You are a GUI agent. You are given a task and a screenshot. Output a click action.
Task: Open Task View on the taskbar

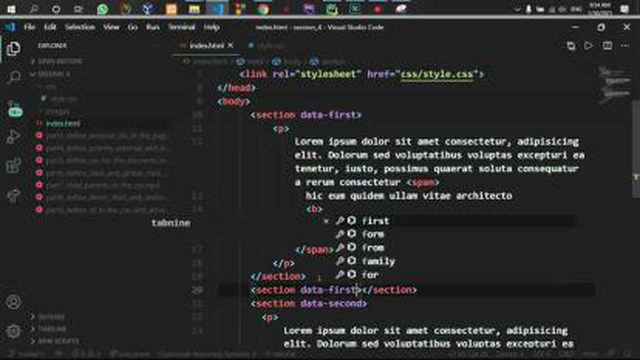[78, 9]
